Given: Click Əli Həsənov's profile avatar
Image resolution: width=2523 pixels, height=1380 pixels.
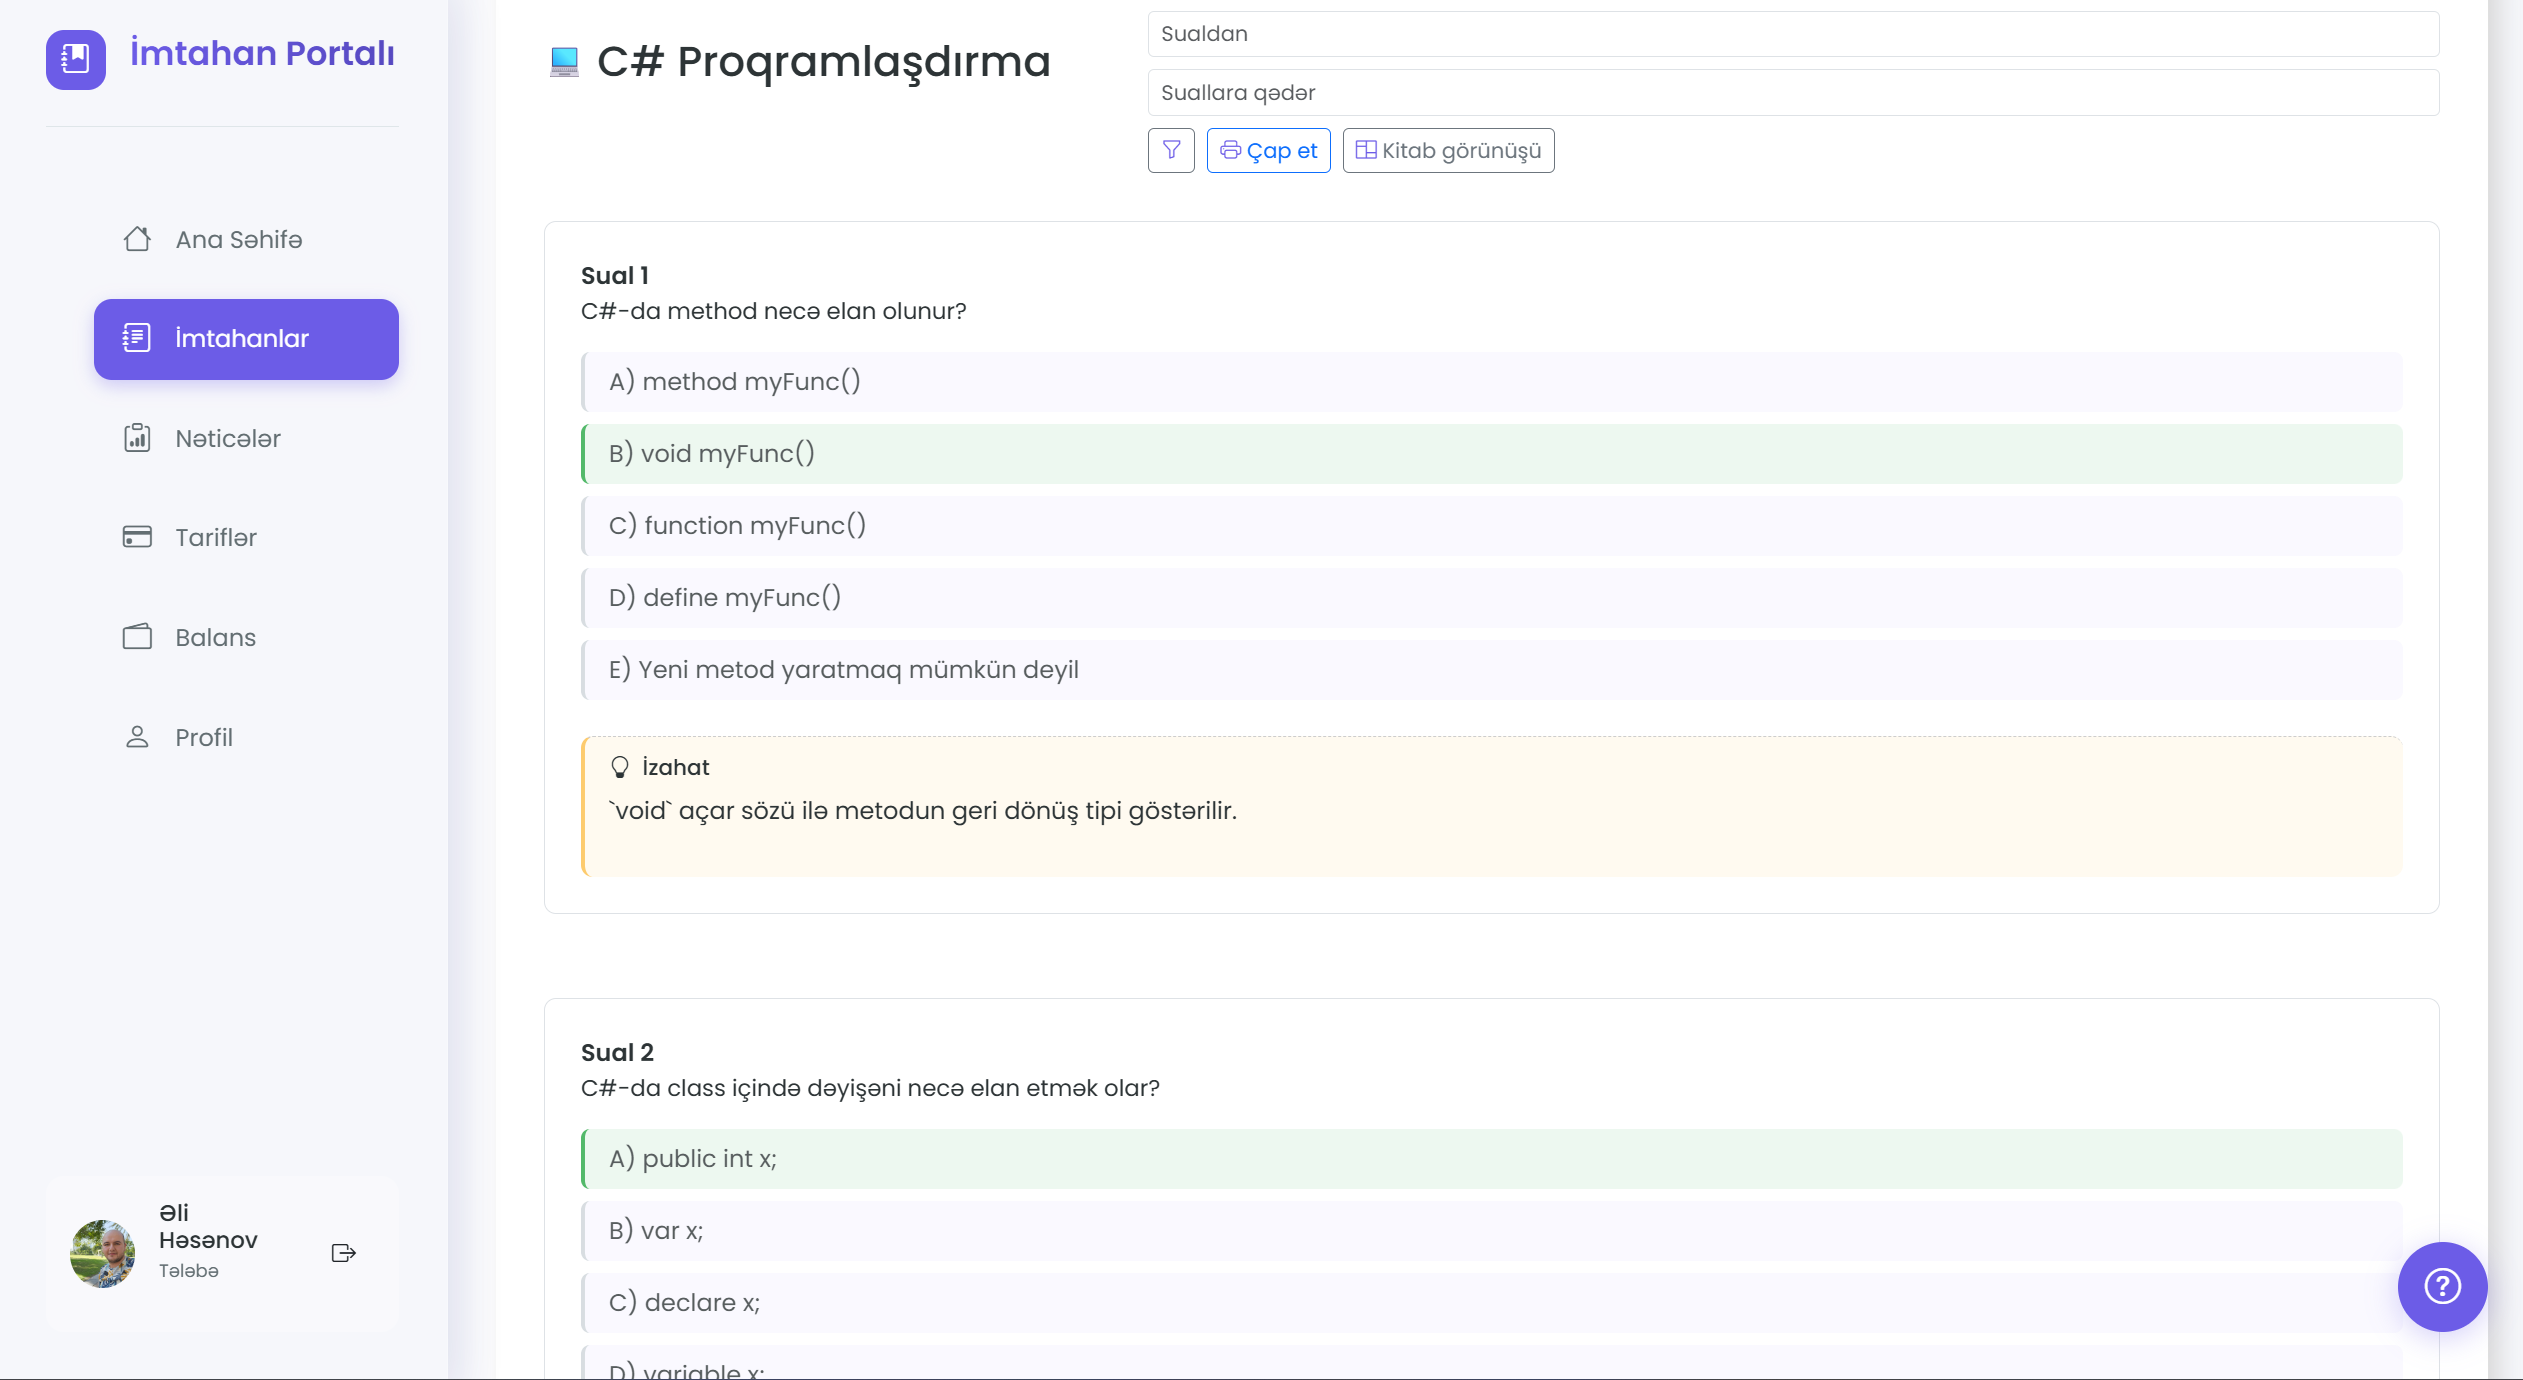Looking at the screenshot, I should 102,1253.
